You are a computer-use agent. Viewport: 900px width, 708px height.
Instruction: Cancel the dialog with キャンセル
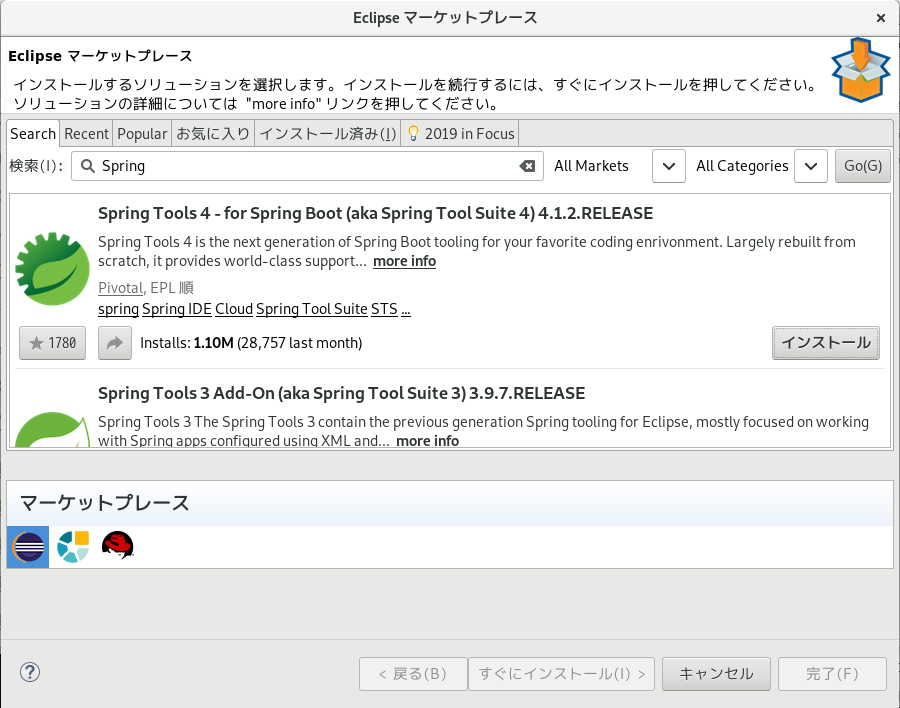point(716,674)
